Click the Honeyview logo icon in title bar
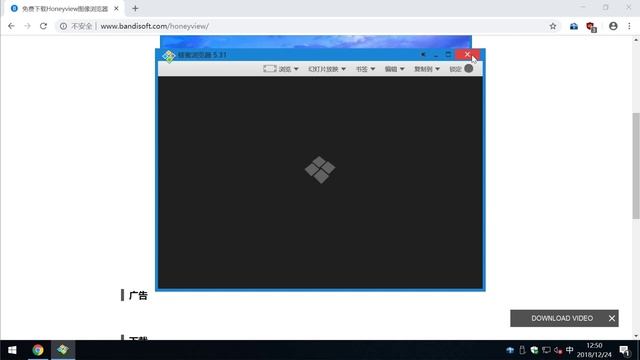 click(168, 56)
